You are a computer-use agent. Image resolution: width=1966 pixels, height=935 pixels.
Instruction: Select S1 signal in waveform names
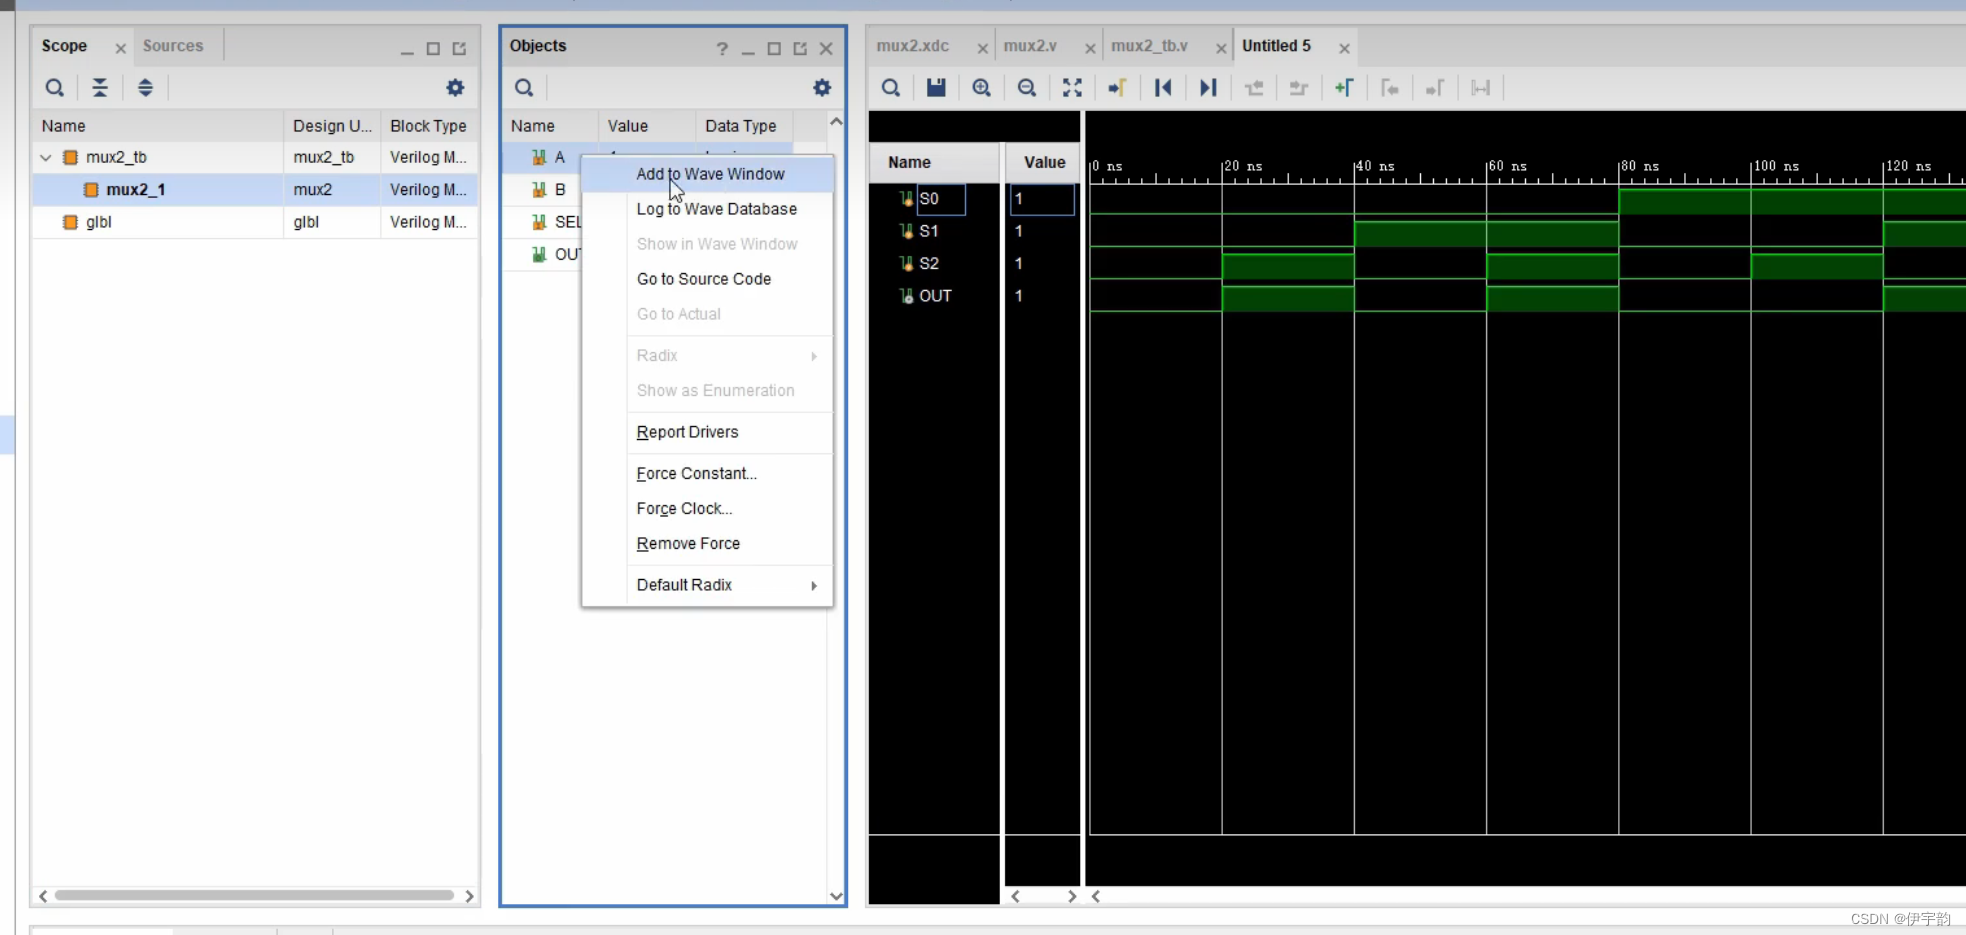pos(929,231)
